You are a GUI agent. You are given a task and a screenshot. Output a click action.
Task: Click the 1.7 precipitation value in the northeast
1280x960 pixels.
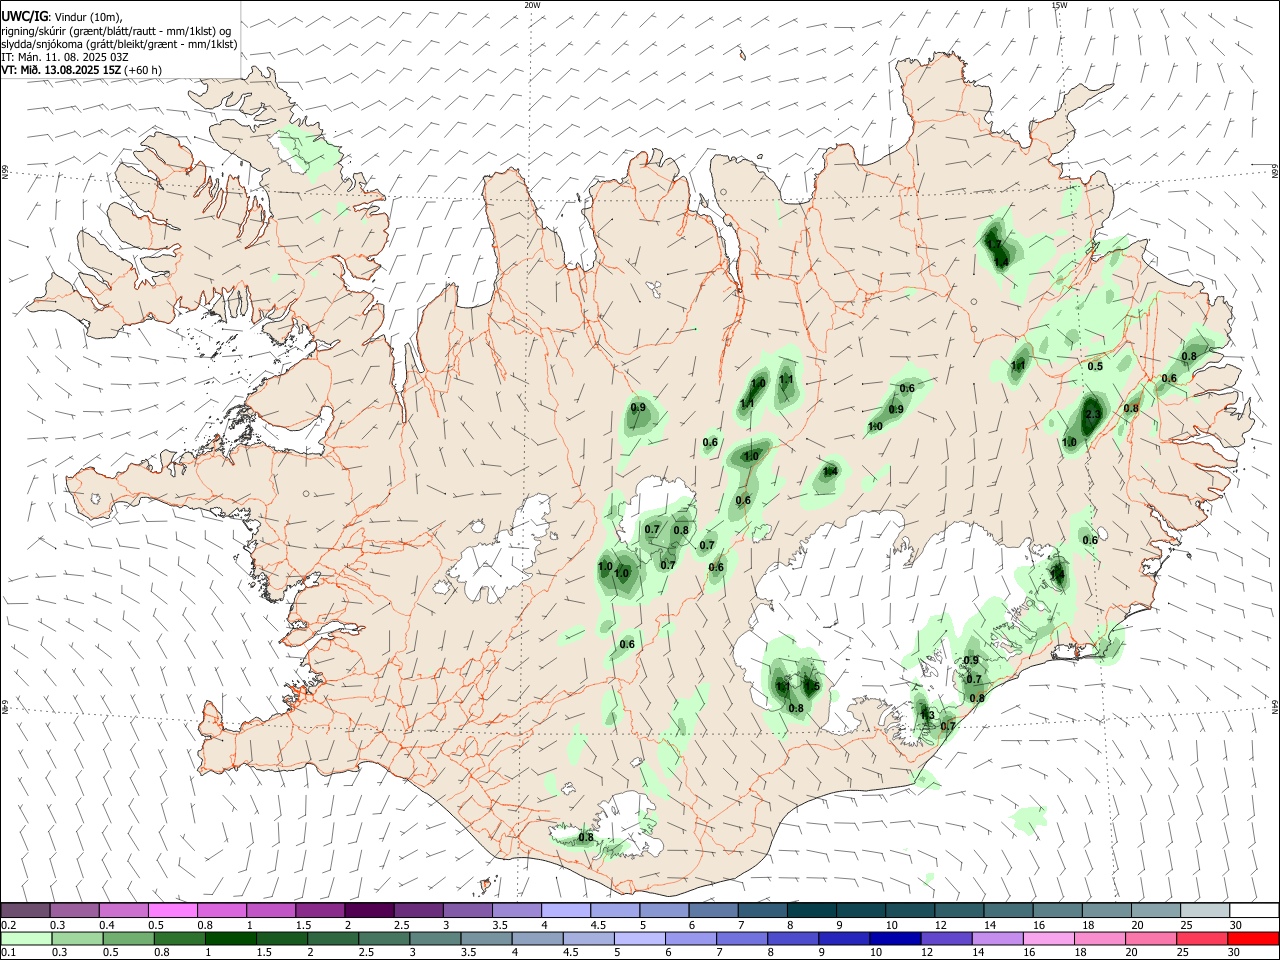[993, 245]
